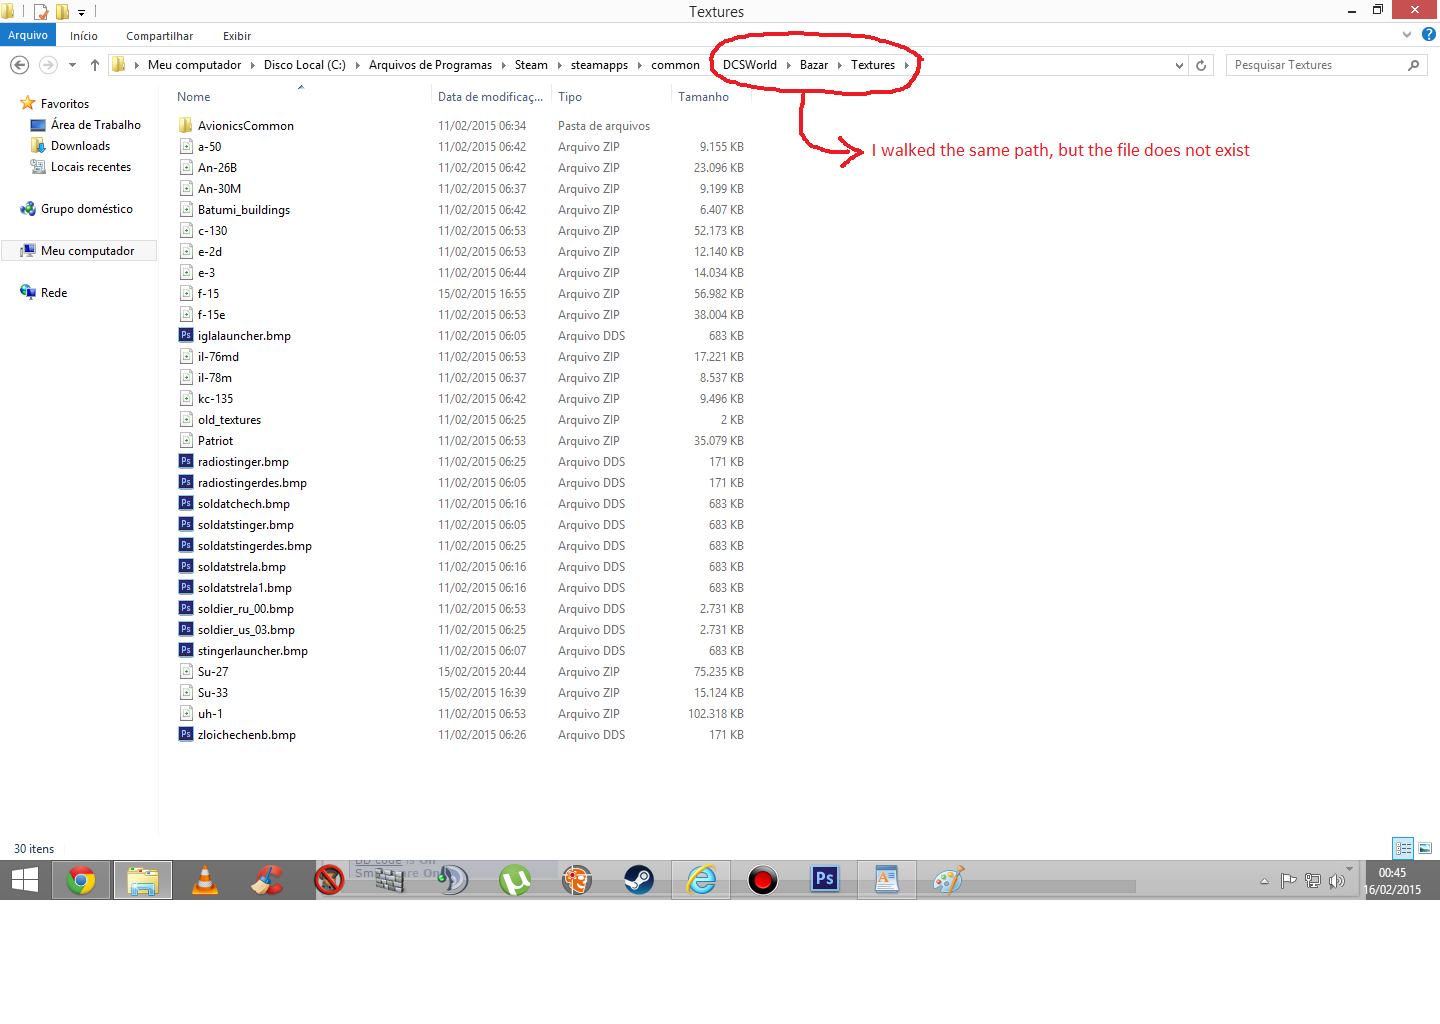The image size is (1440, 1024).
Task: Launch Google Chrome from taskbar
Action: click(81, 881)
